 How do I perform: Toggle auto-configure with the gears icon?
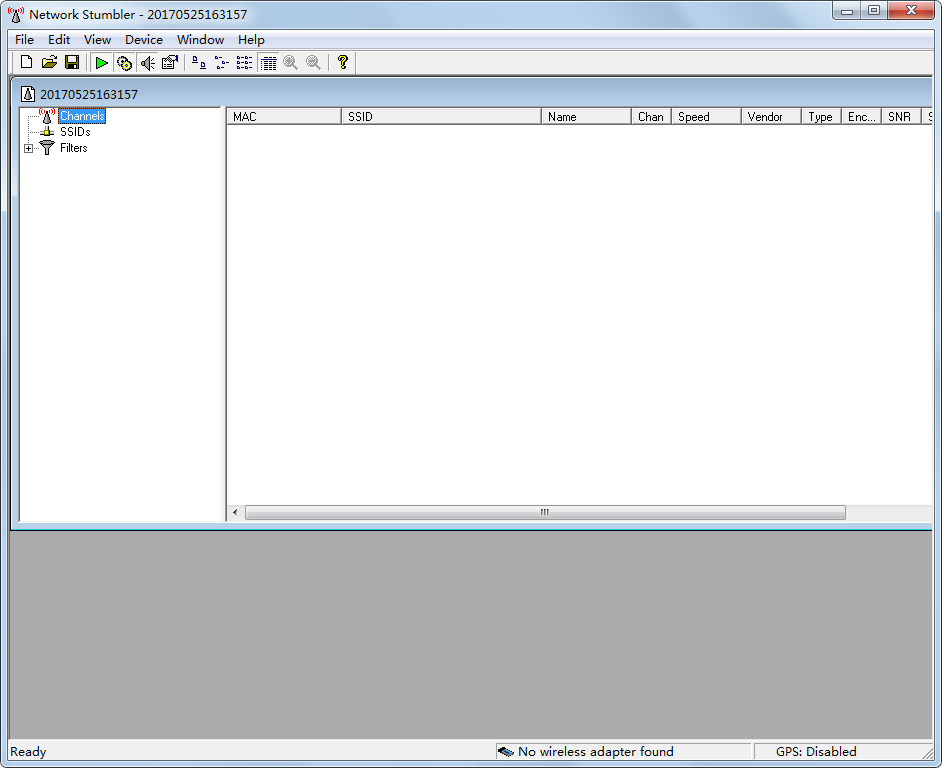pos(124,63)
